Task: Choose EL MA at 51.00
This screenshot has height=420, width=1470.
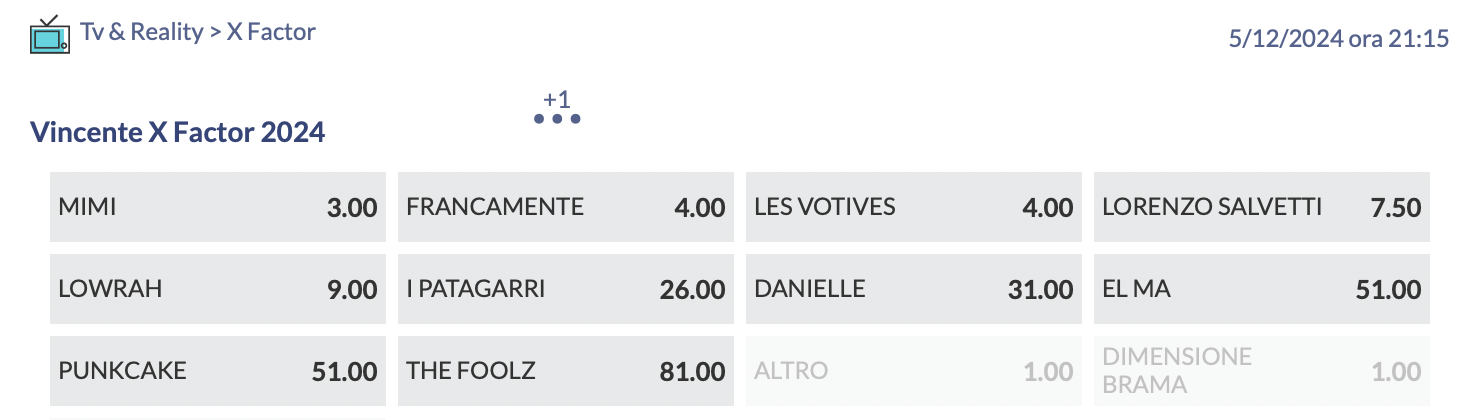Action: point(1262,289)
